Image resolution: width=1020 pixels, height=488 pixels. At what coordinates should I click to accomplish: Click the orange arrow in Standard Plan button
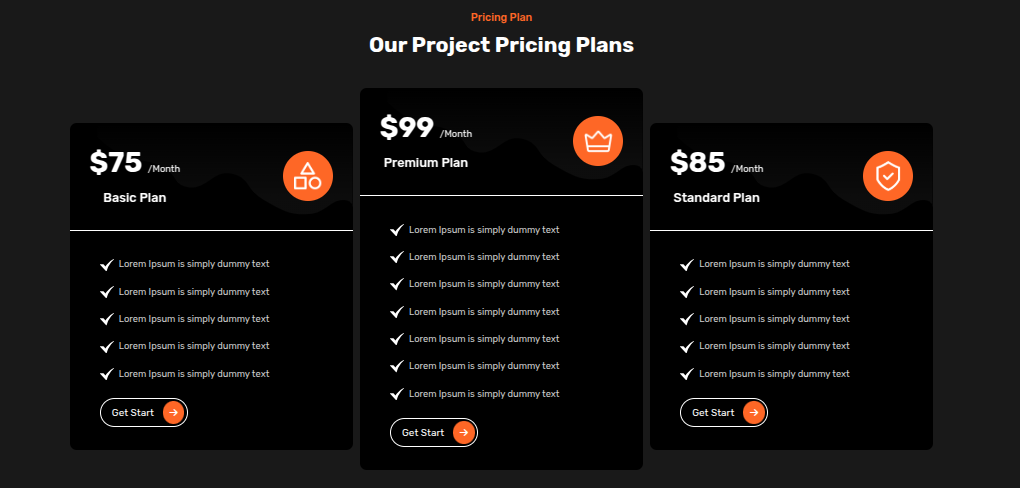click(754, 412)
